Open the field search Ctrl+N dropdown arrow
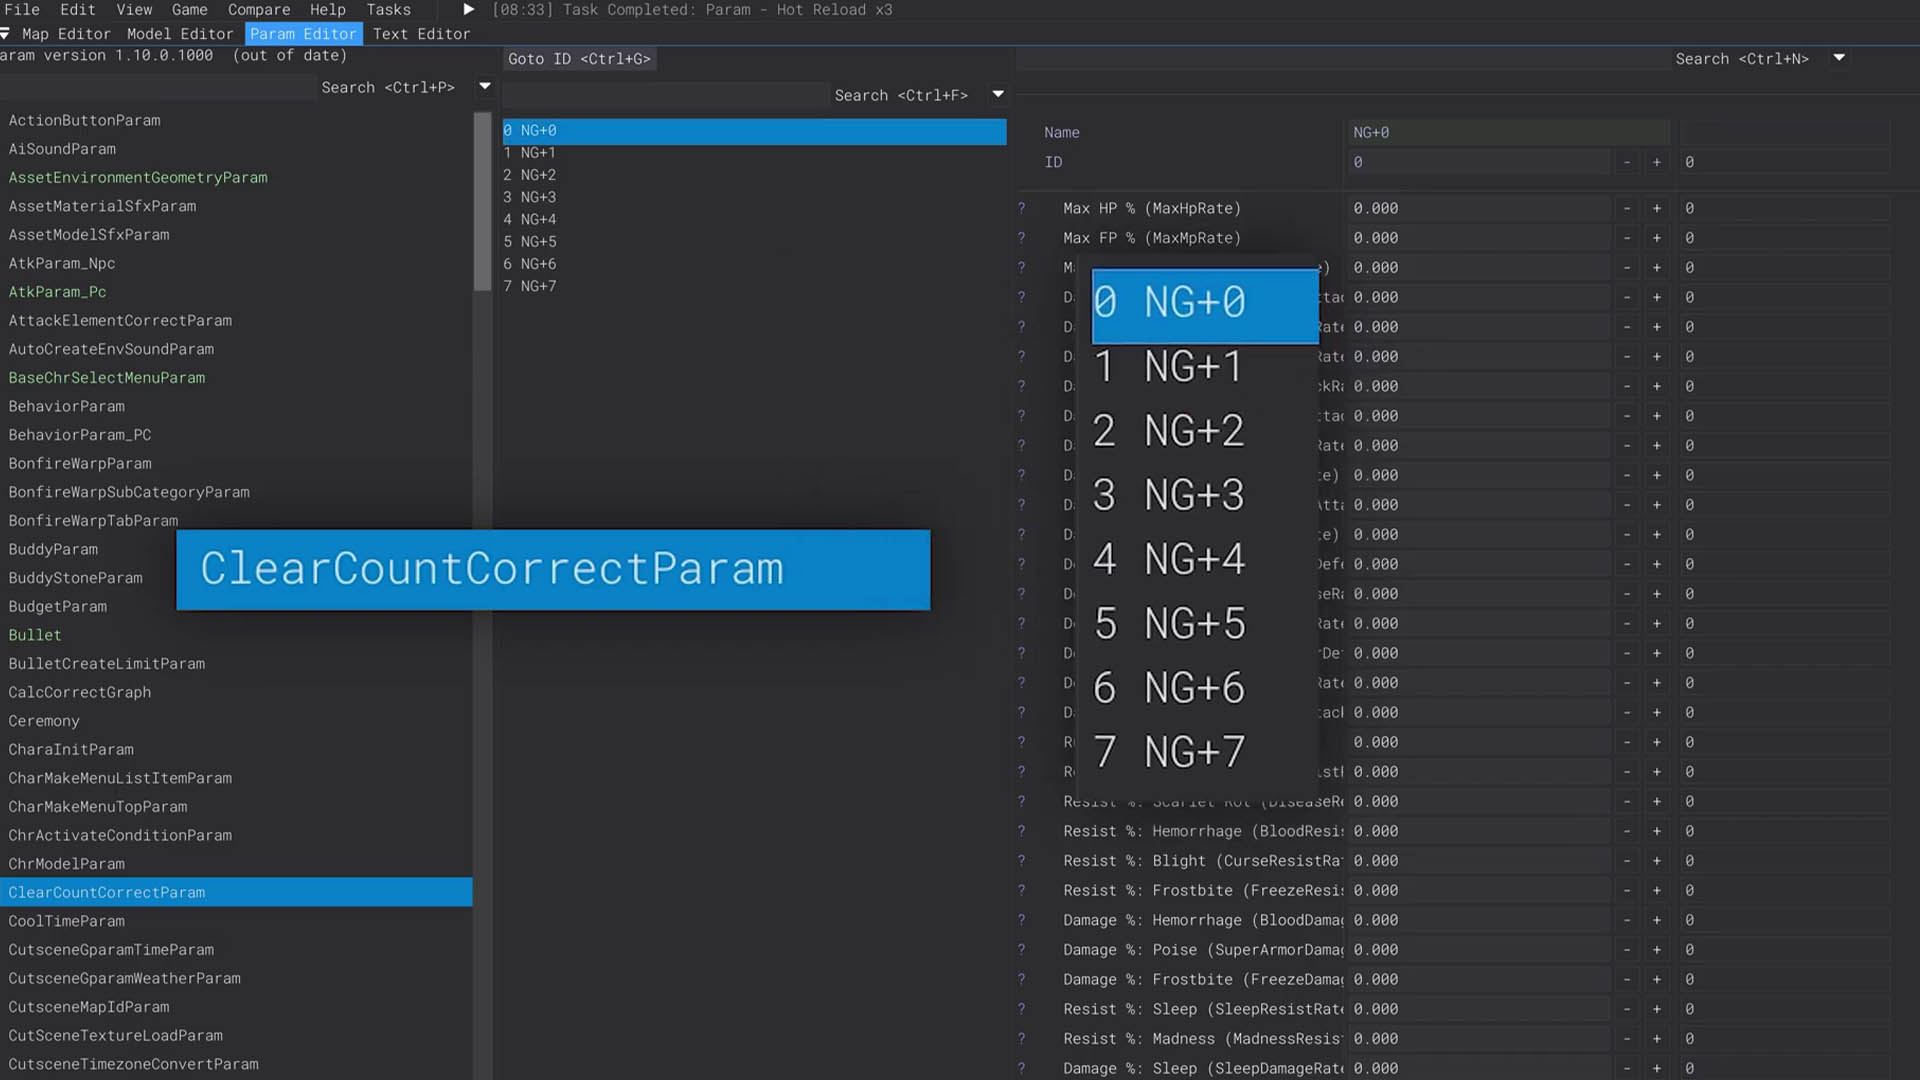Viewport: 1920px width, 1080px height. pyautogui.click(x=1838, y=58)
